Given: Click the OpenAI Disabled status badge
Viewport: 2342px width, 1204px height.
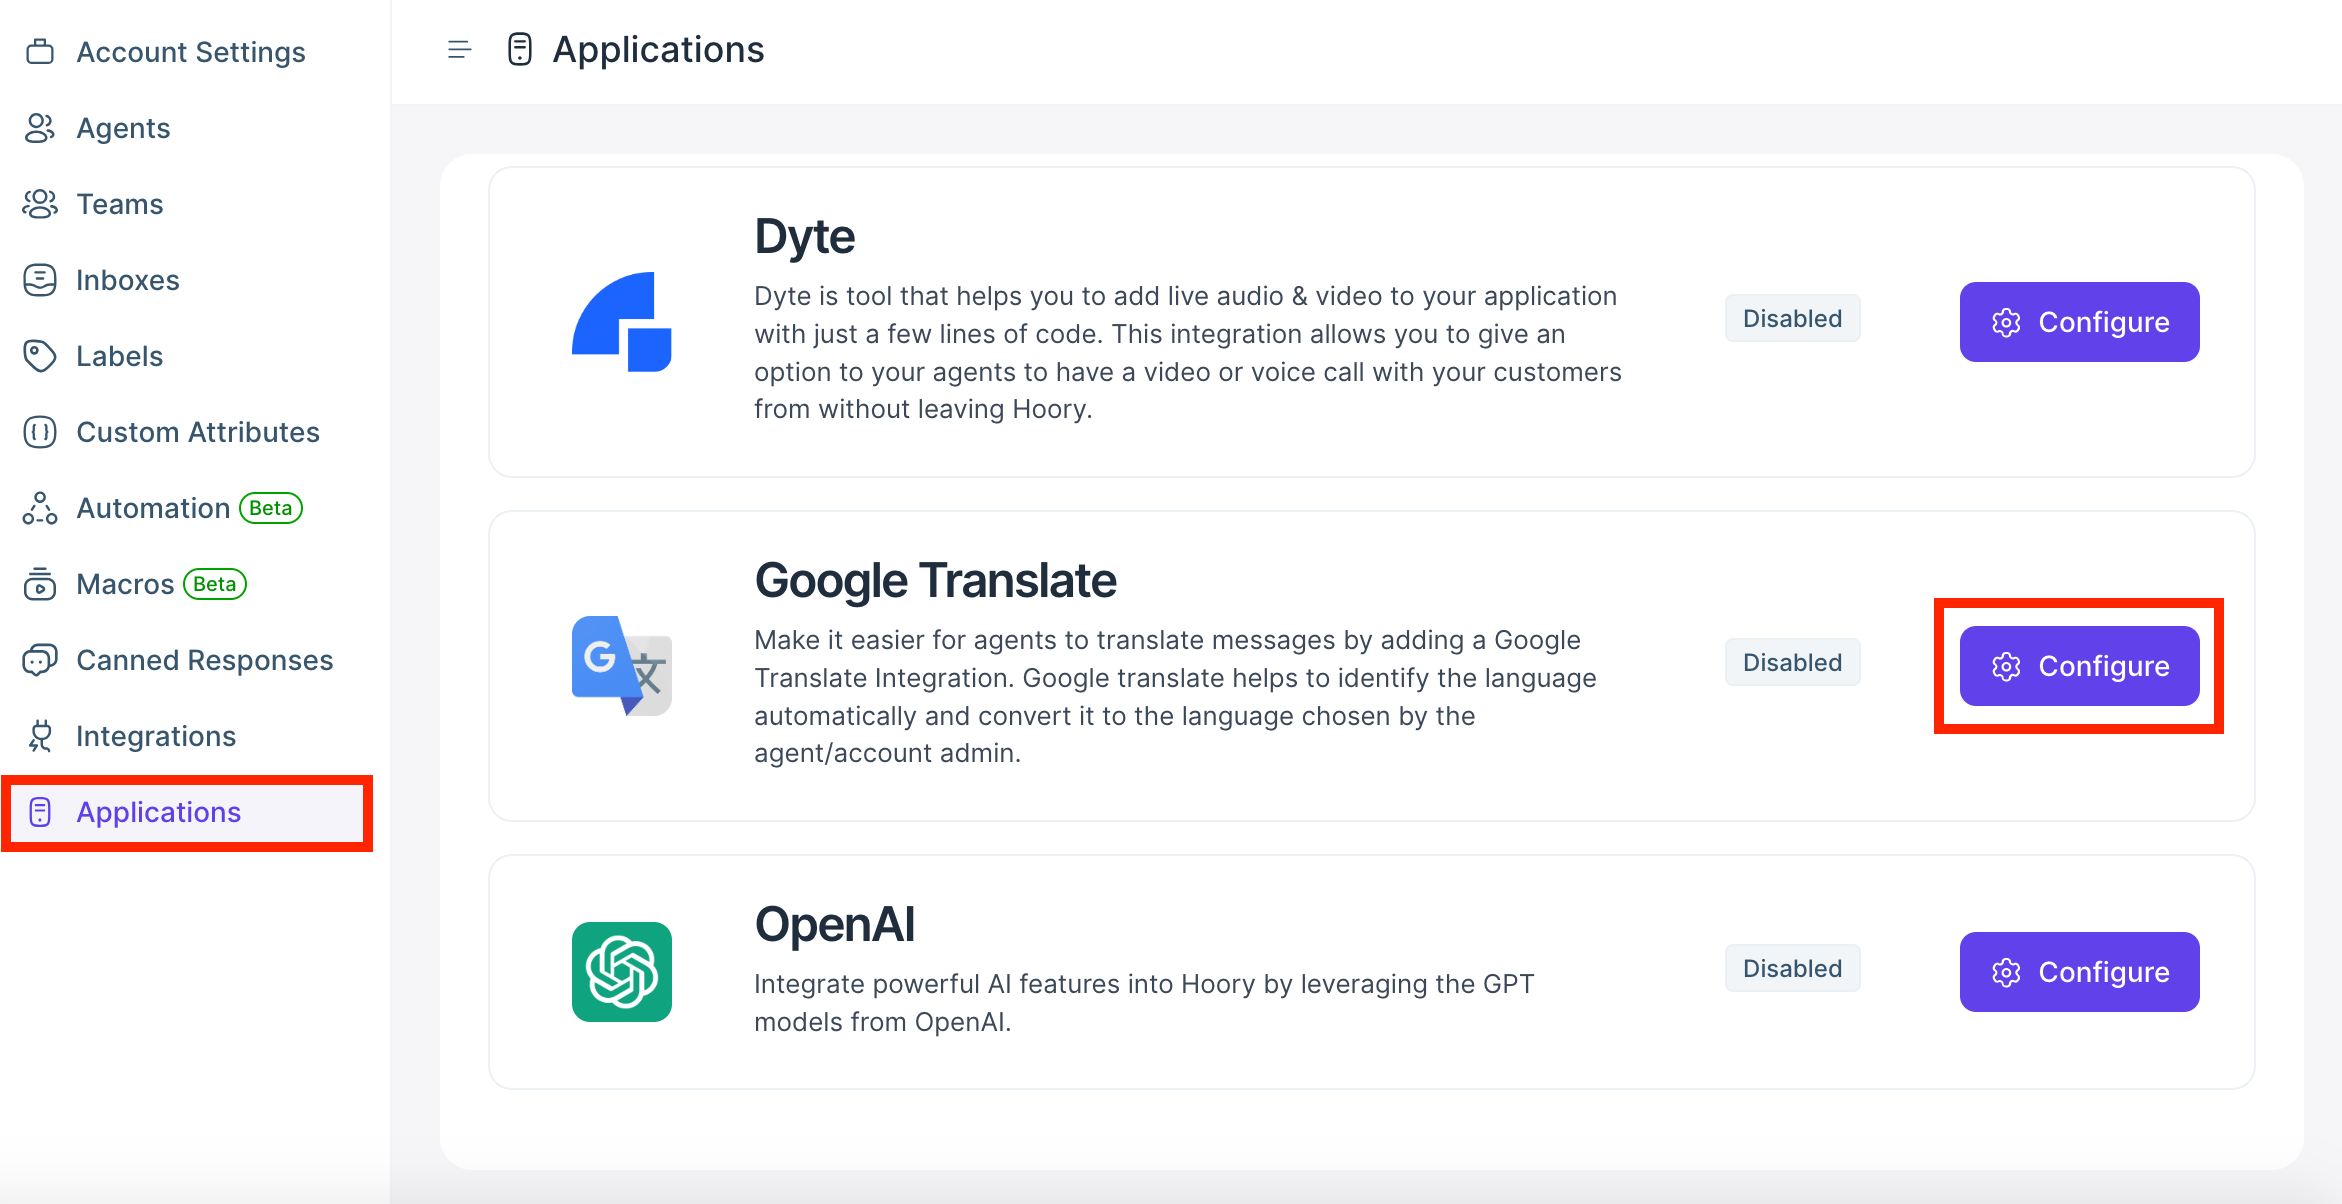Looking at the screenshot, I should 1792,968.
